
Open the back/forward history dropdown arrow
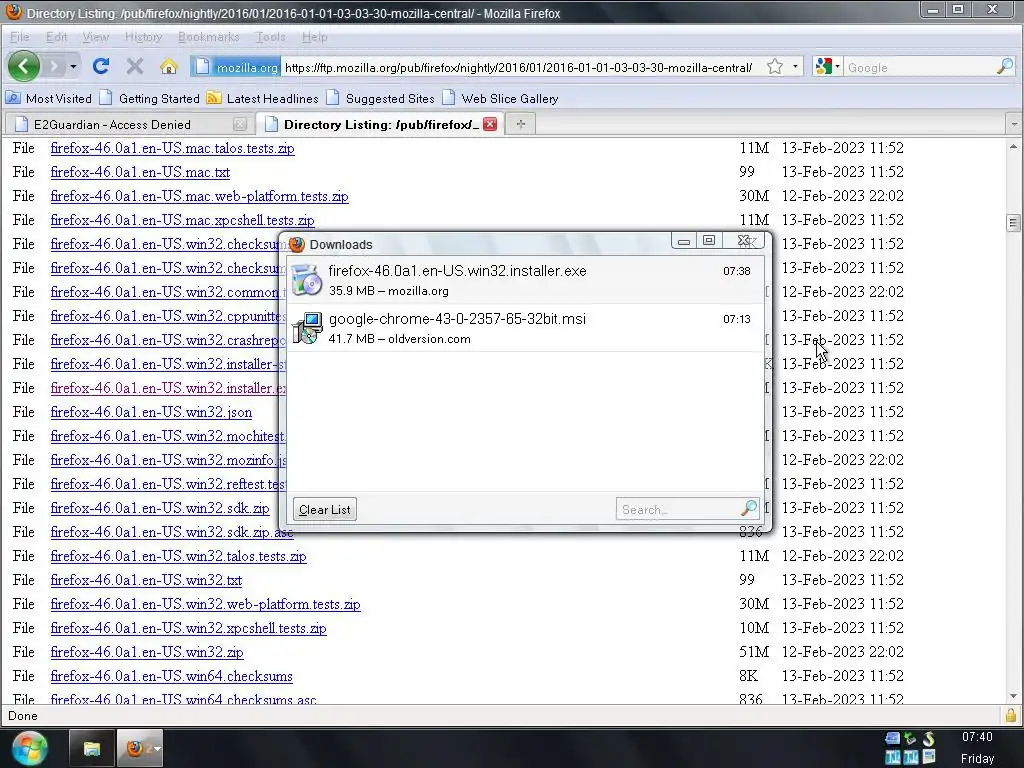point(73,67)
